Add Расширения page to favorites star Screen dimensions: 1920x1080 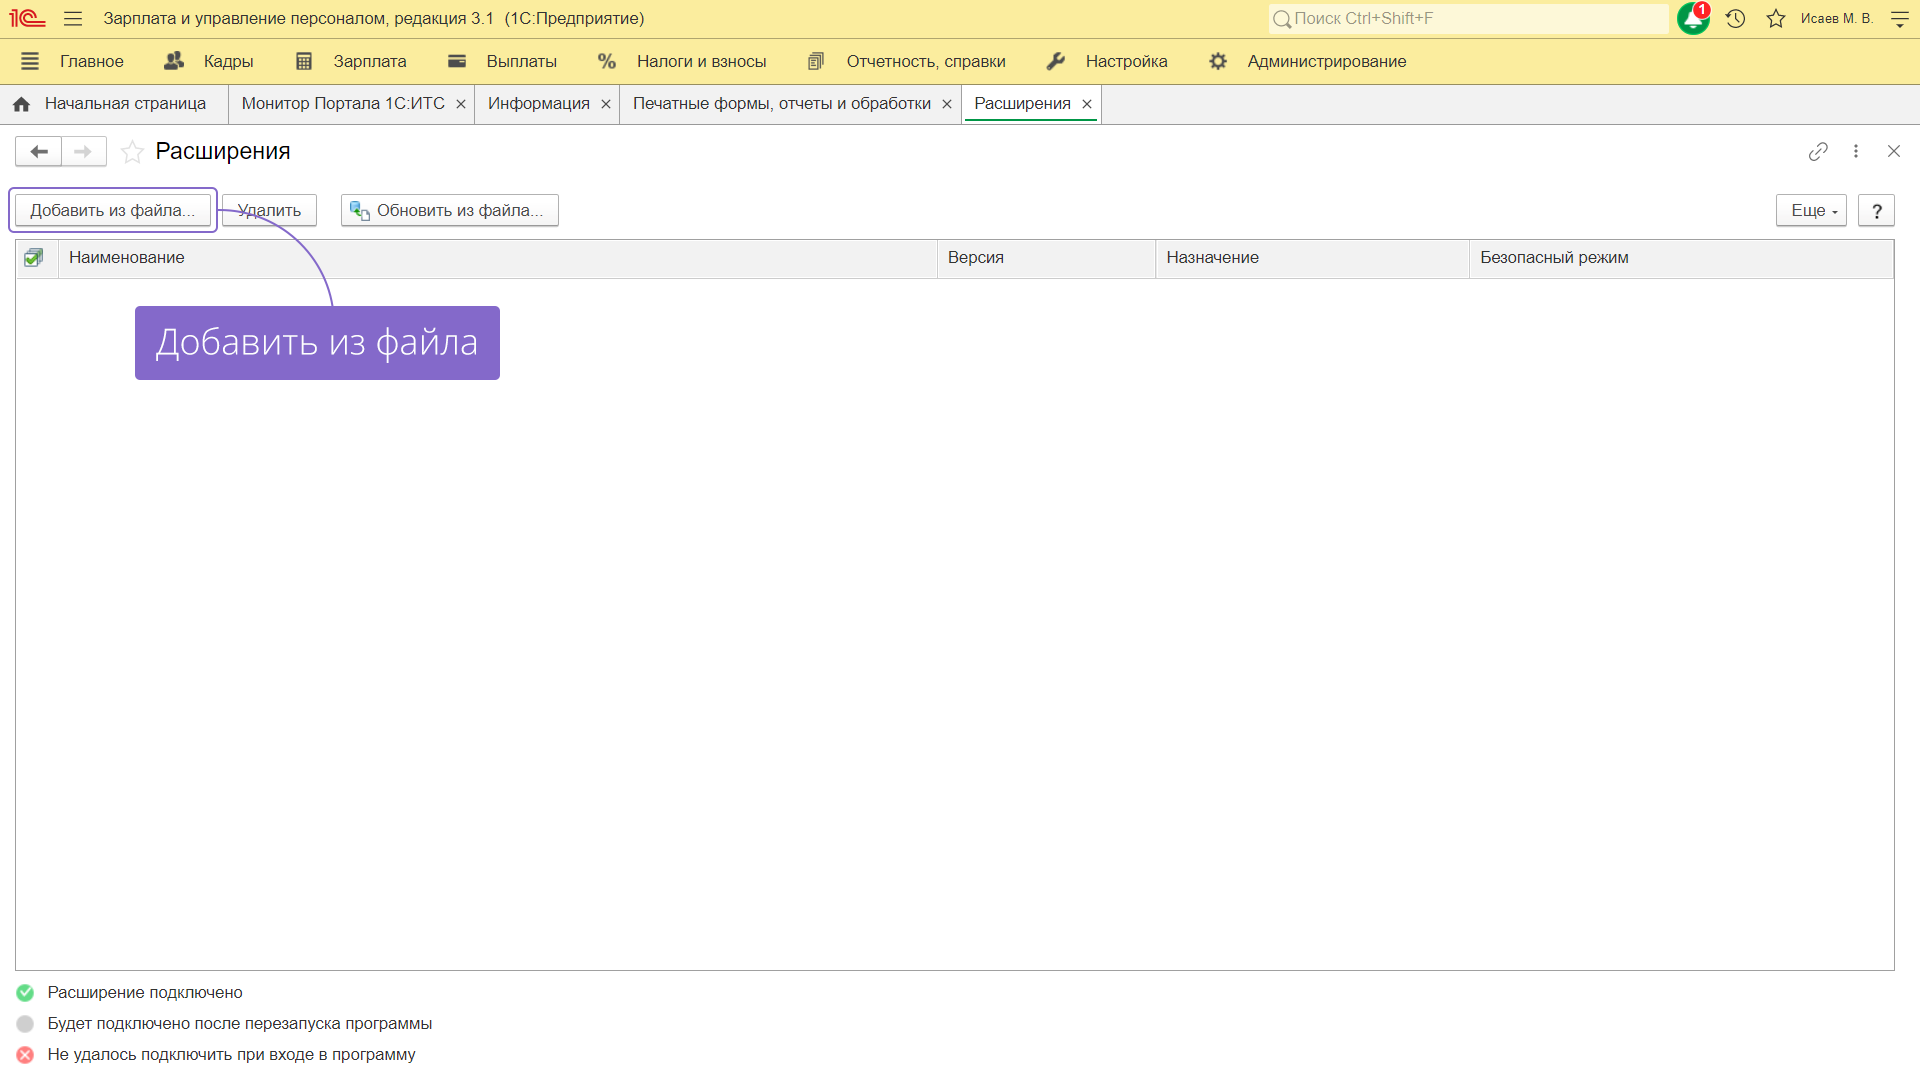click(132, 152)
